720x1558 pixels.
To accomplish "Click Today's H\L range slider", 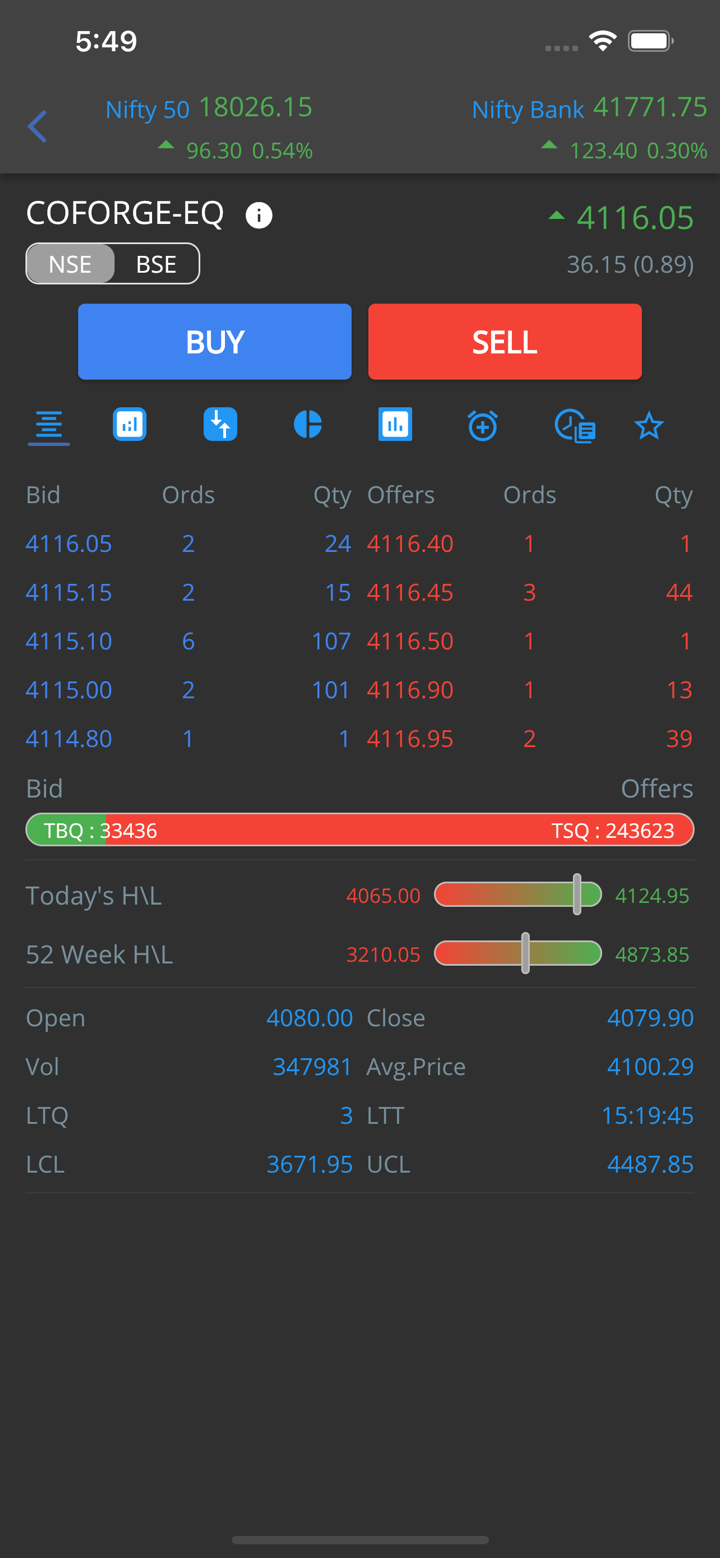I will coord(518,895).
